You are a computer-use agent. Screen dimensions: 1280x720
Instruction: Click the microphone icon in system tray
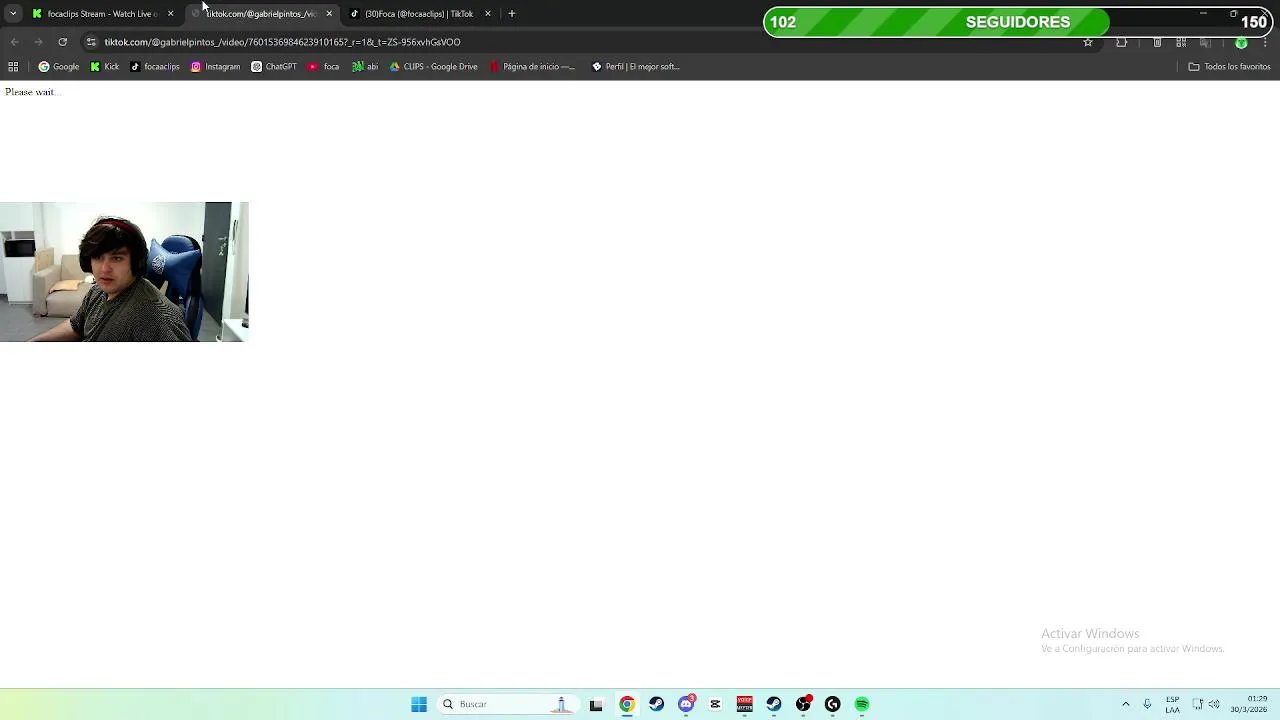click(1147, 704)
